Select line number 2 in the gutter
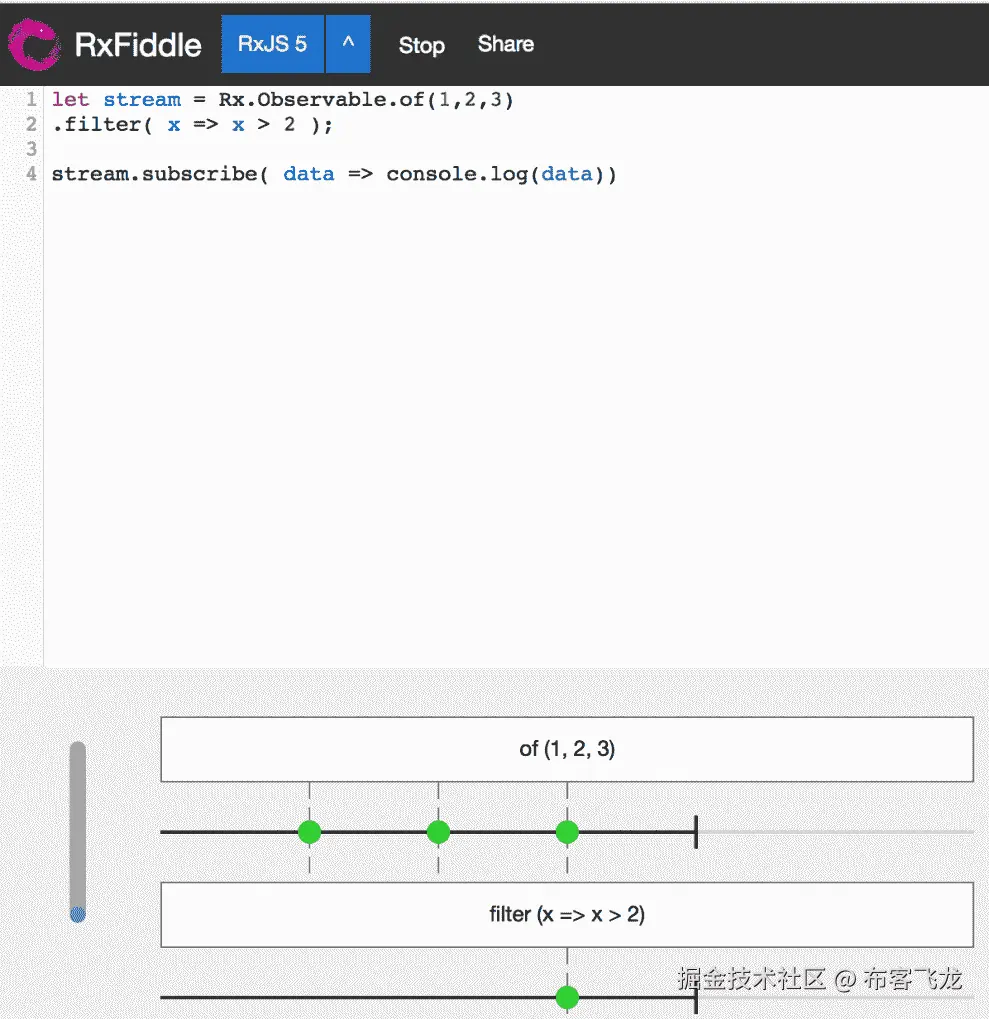The width and height of the screenshot is (989, 1019). pos(31,125)
